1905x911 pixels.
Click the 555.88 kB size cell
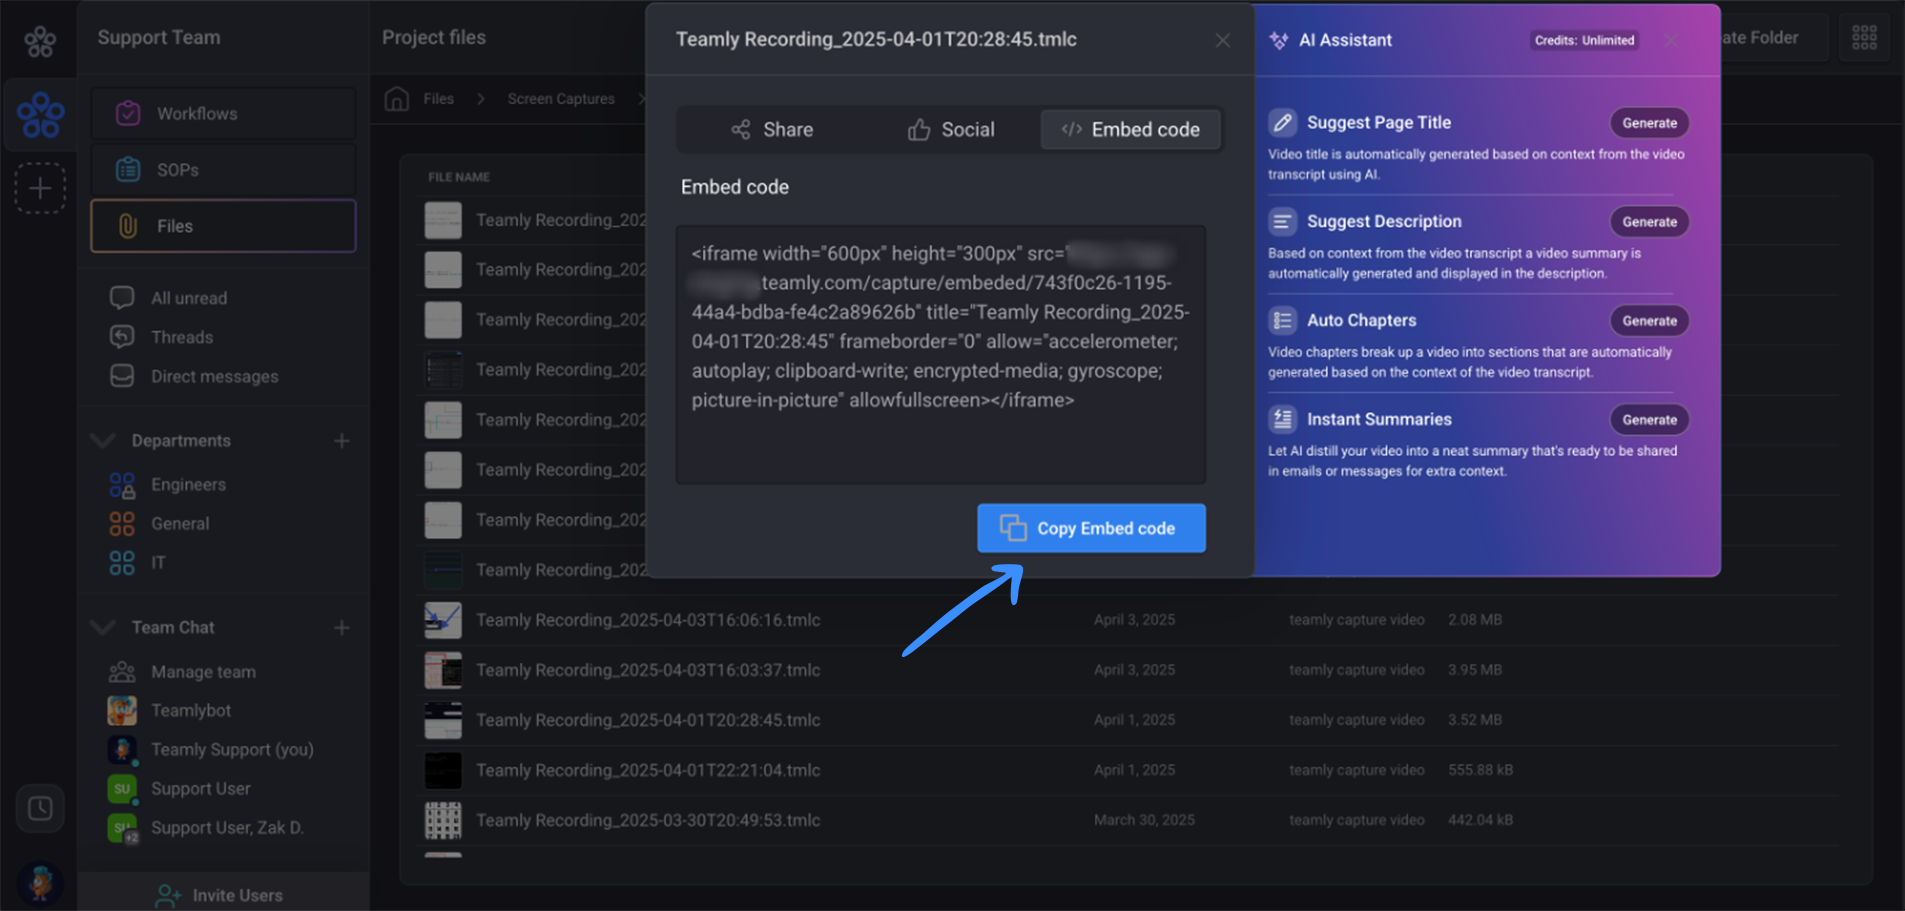click(1480, 770)
